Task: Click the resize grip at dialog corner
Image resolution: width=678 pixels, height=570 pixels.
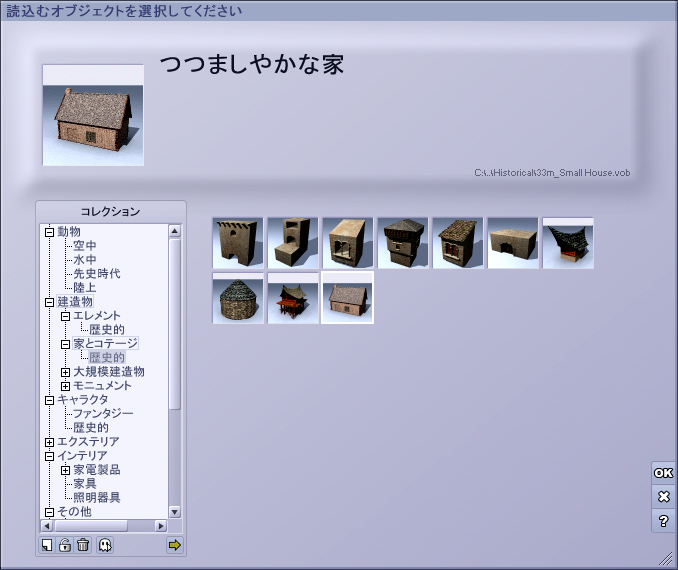Action: click(x=665, y=559)
